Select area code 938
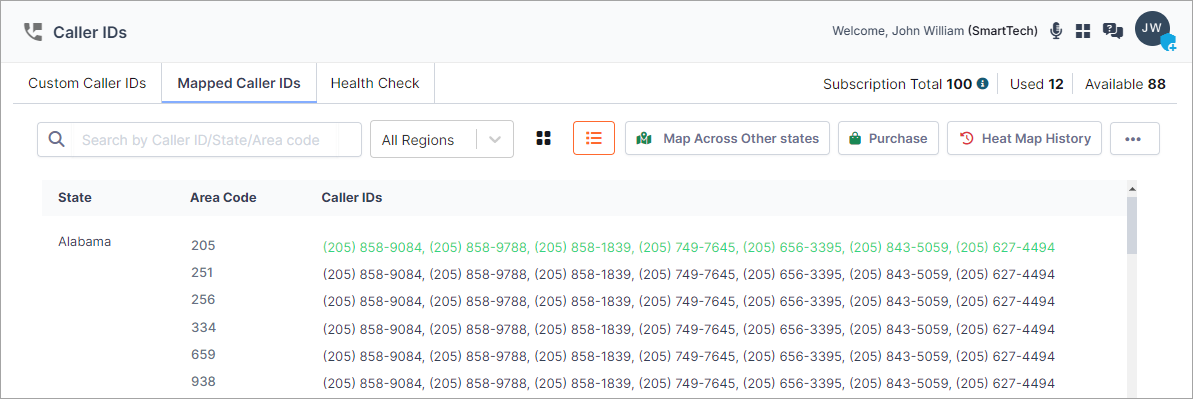Viewport: 1193px width, 399px height. 203,382
